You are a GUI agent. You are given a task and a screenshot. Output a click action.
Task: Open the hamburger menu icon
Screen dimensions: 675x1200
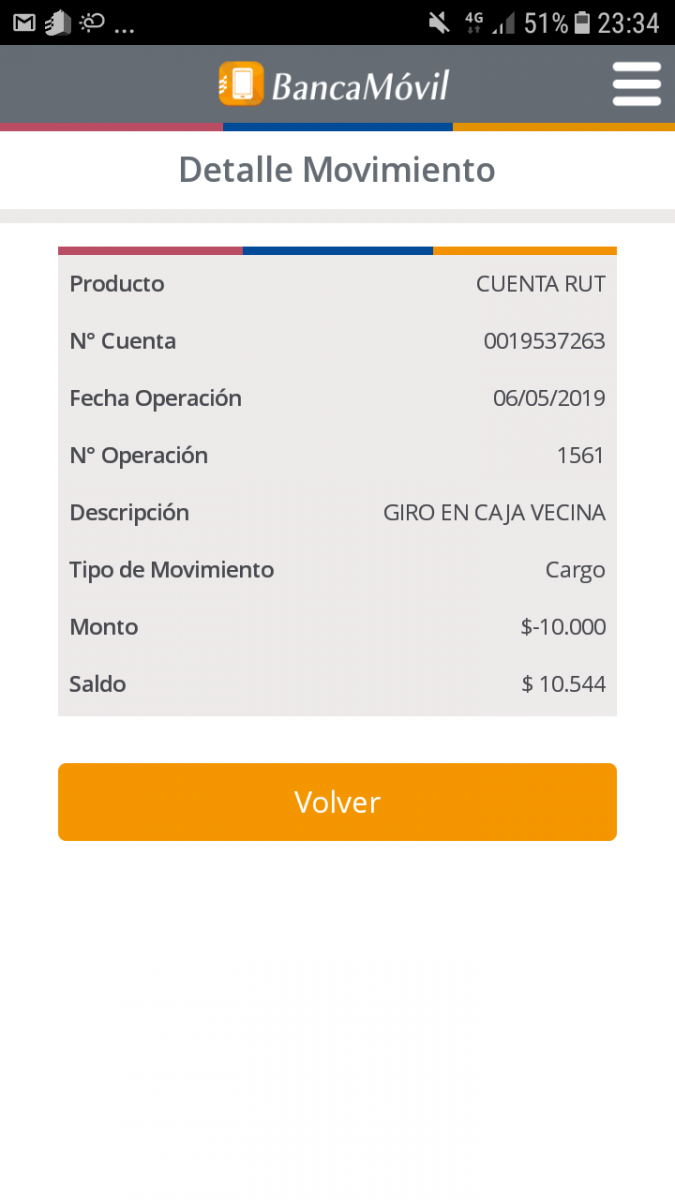pyautogui.click(x=637, y=84)
